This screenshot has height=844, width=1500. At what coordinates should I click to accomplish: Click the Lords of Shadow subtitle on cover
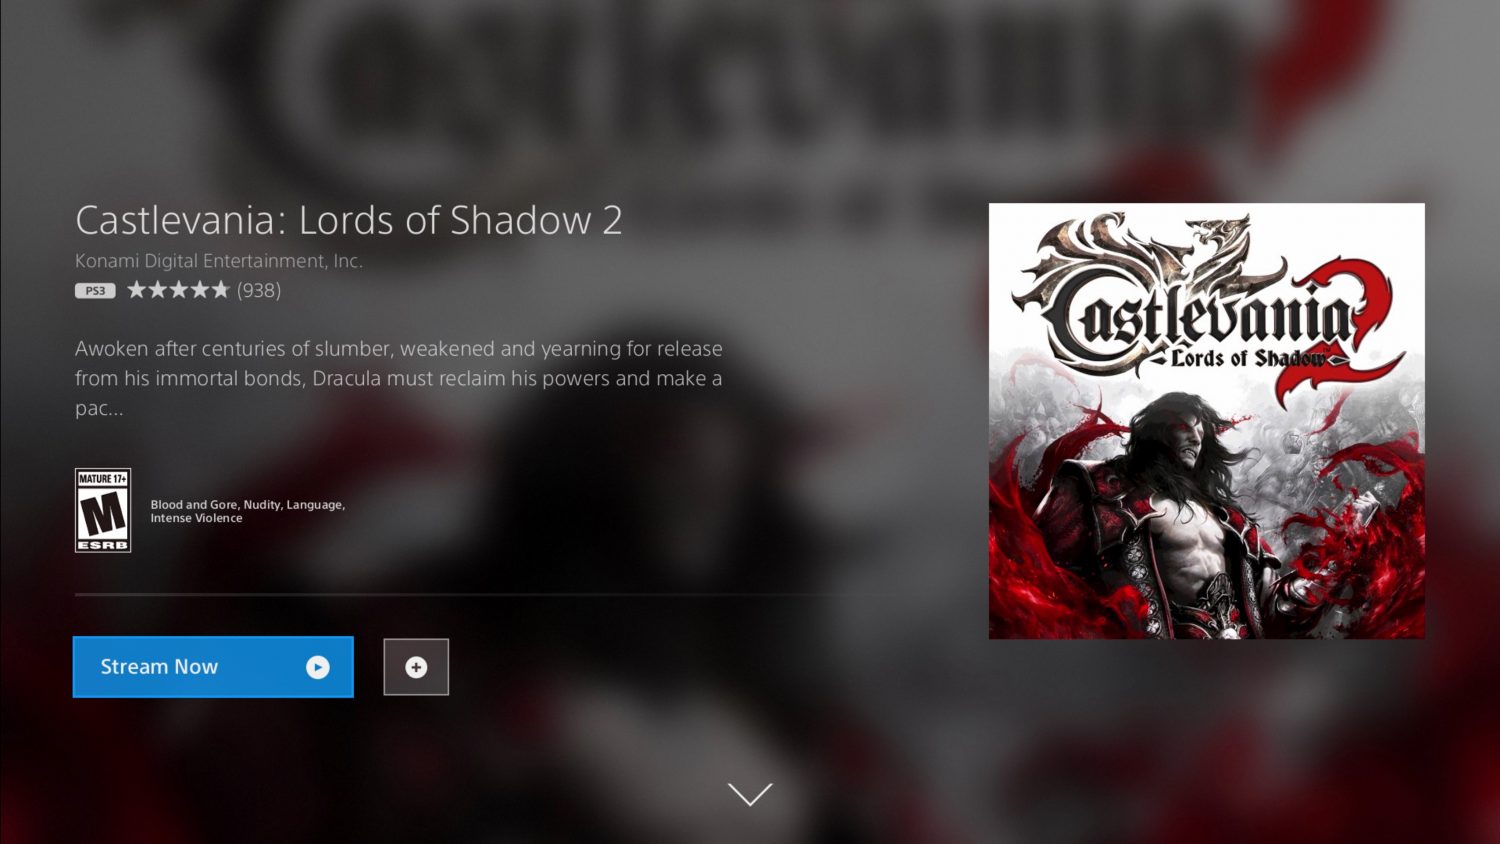[x=1248, y=358]
